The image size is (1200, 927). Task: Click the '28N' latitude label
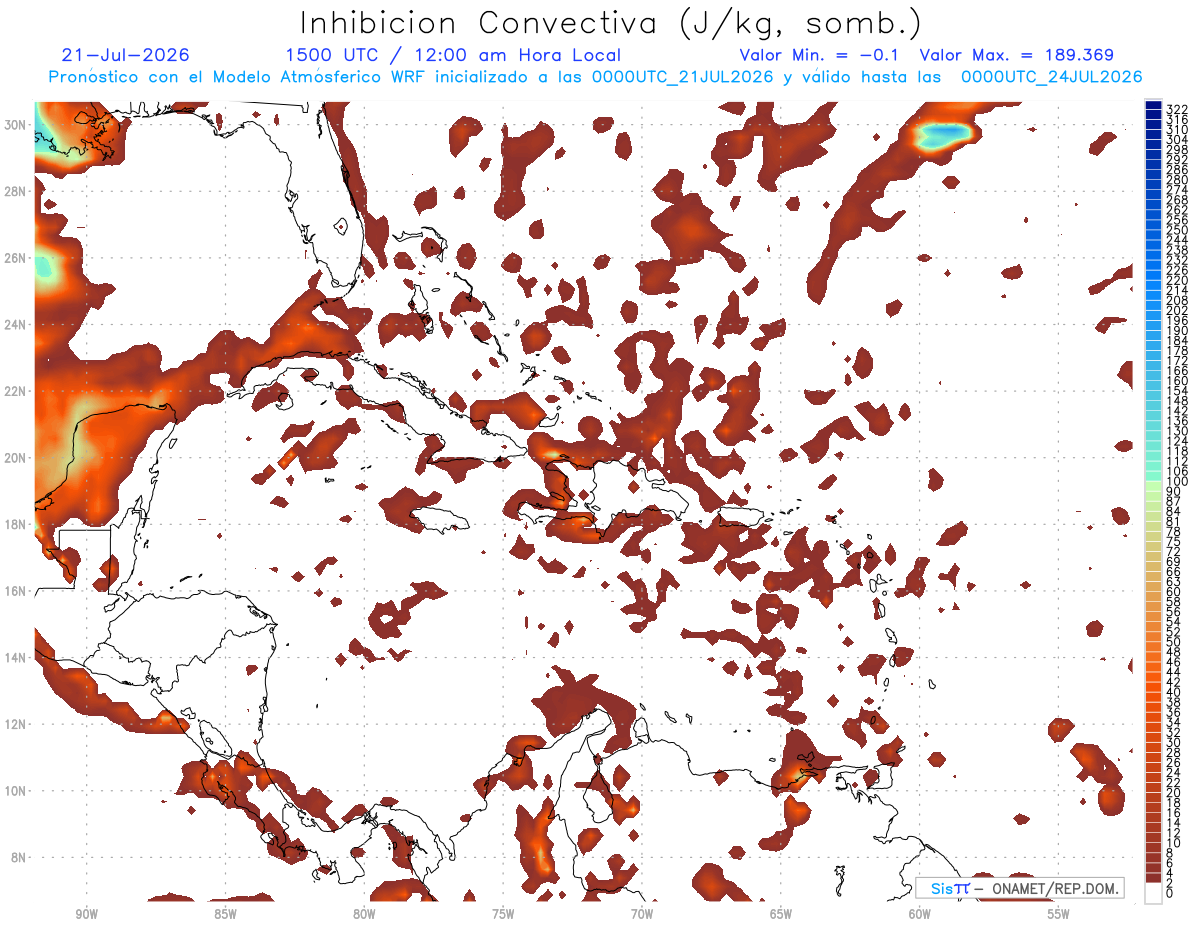pos(15,191)
